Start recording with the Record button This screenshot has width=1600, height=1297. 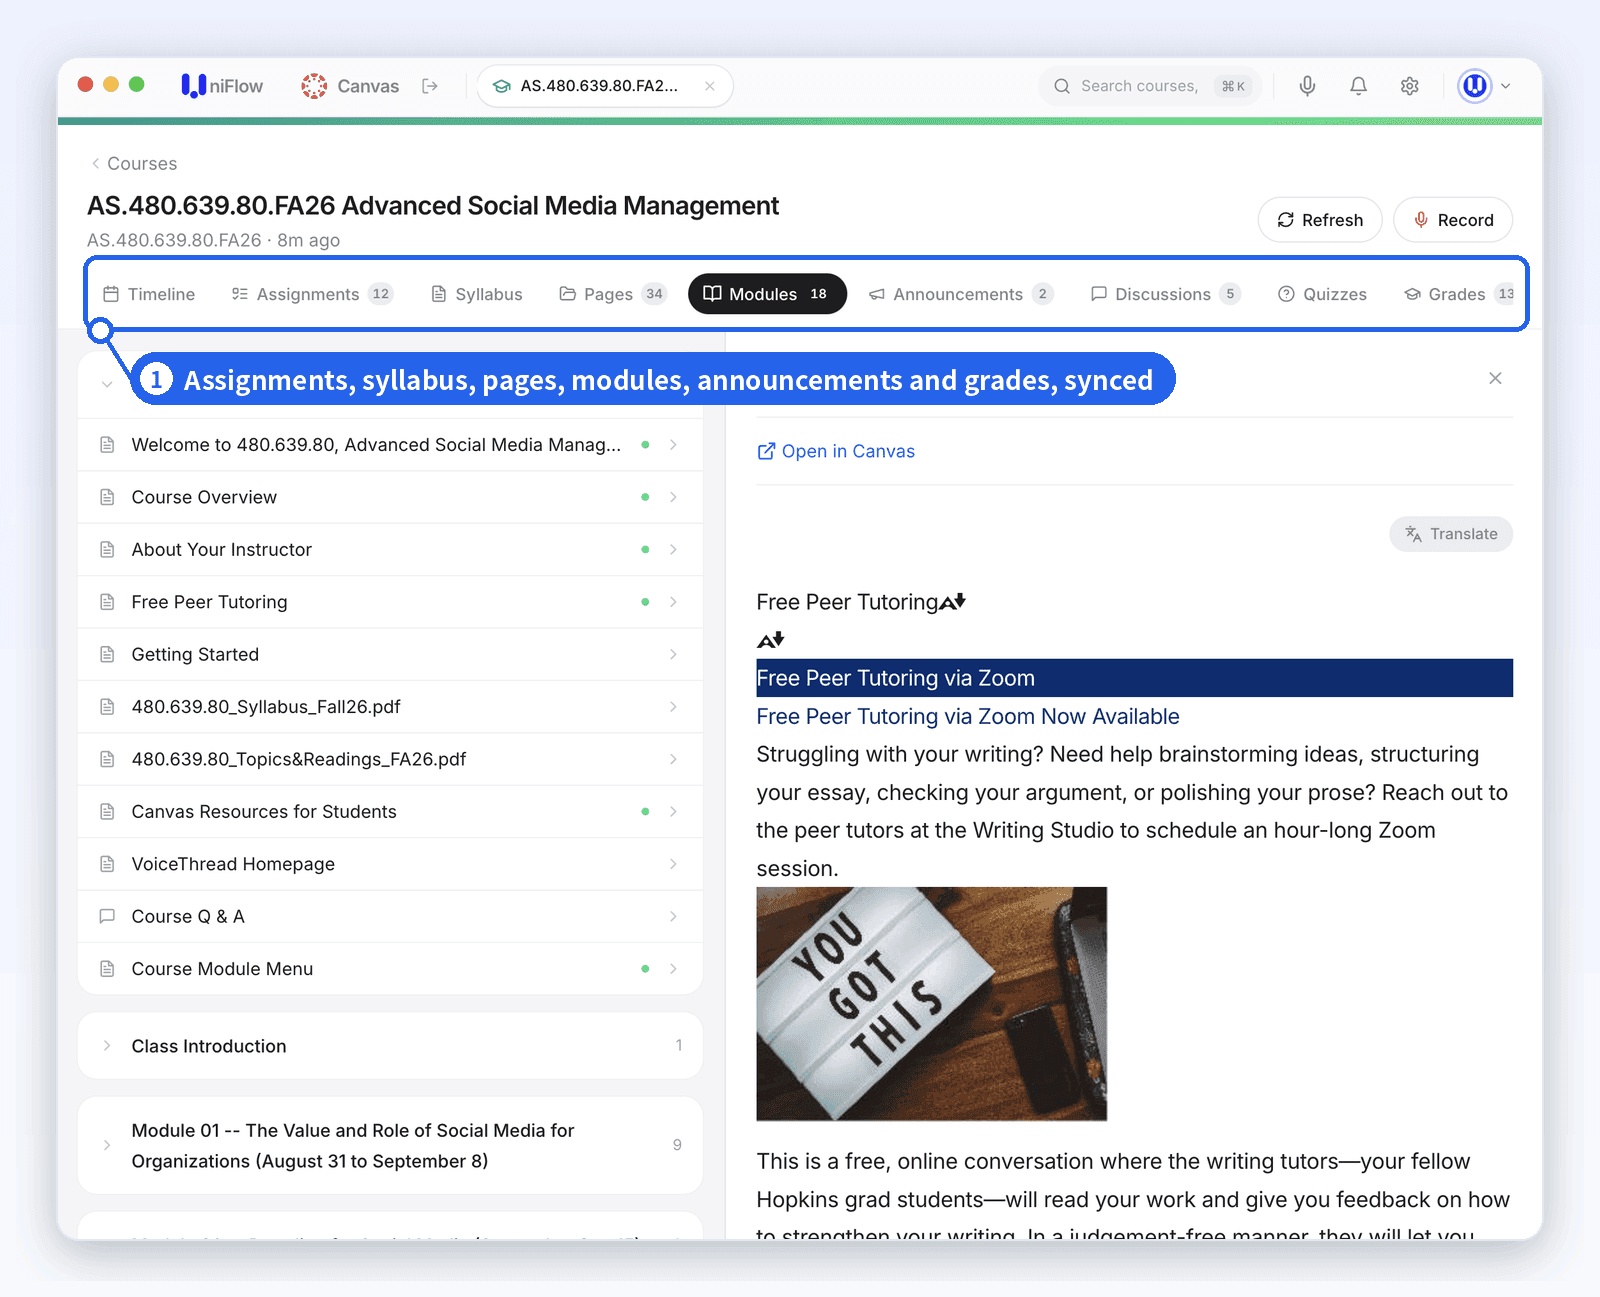[x=1453, y=220]
